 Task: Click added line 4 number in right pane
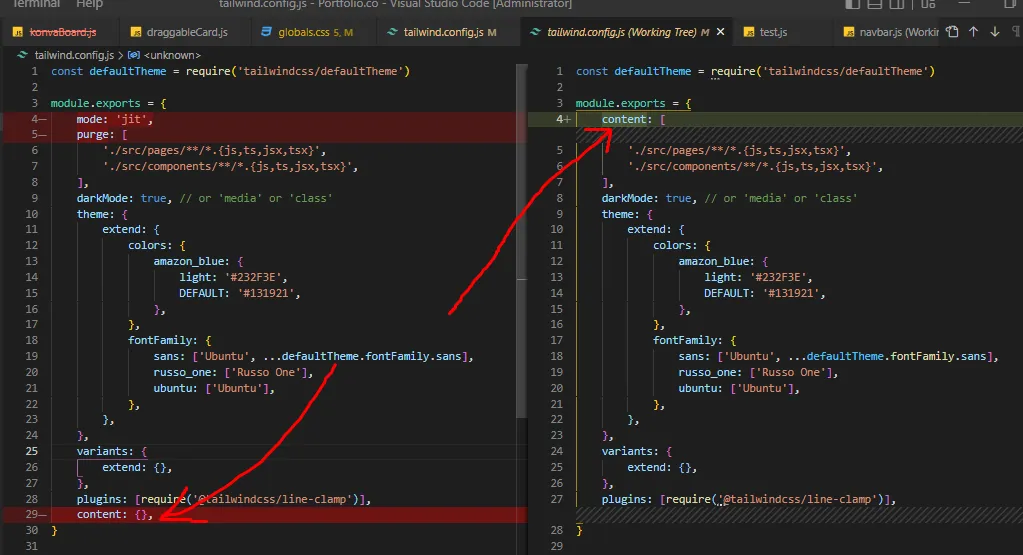pos(560,119)
